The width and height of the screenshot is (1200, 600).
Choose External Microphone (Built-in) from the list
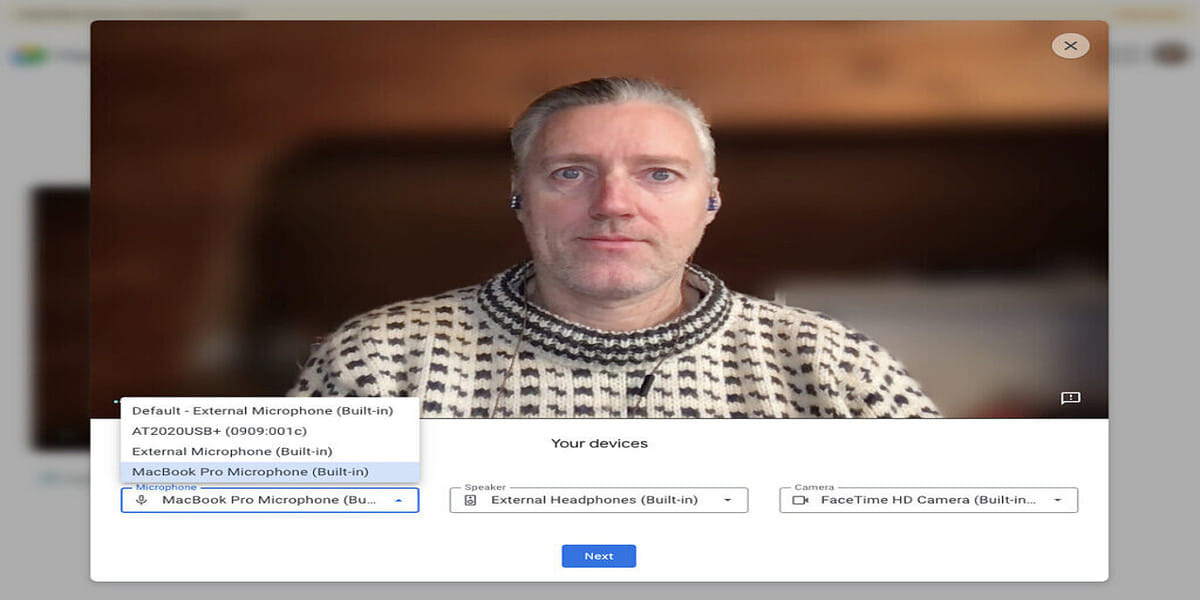(232, 451)
